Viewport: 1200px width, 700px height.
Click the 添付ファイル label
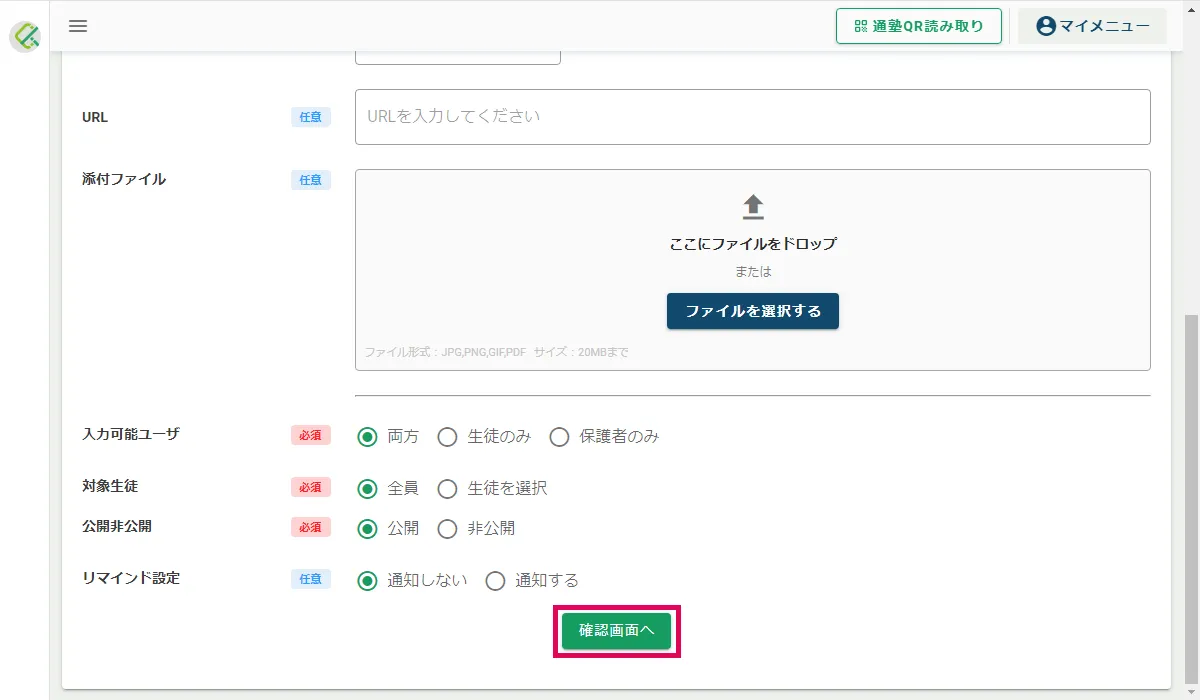coord(124,180)
